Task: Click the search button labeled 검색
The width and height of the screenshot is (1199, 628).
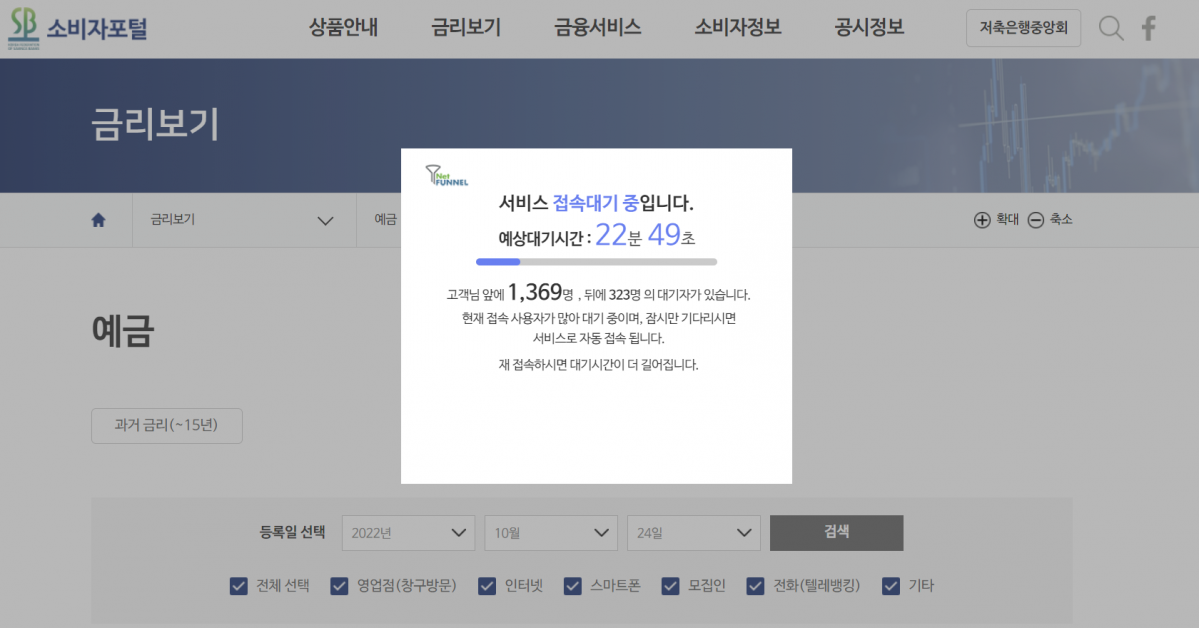Action: 835,533
